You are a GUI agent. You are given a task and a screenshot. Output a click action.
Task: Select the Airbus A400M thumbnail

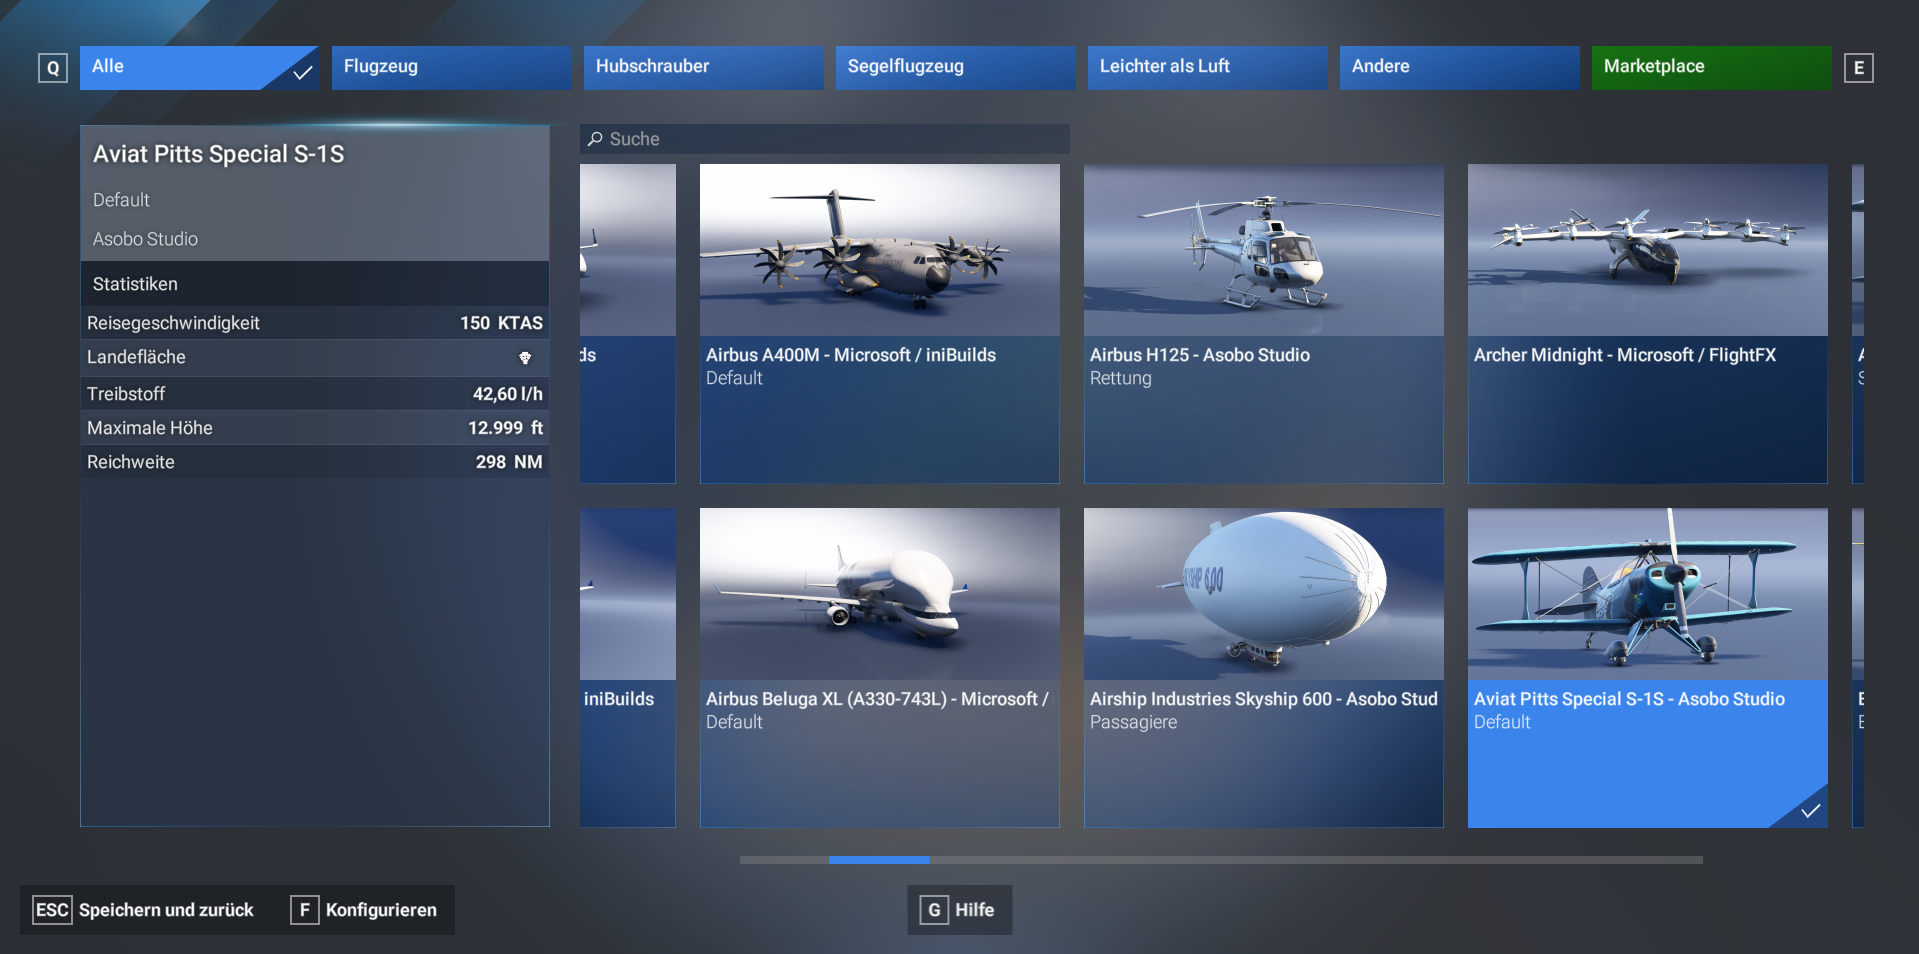(880, 250)
